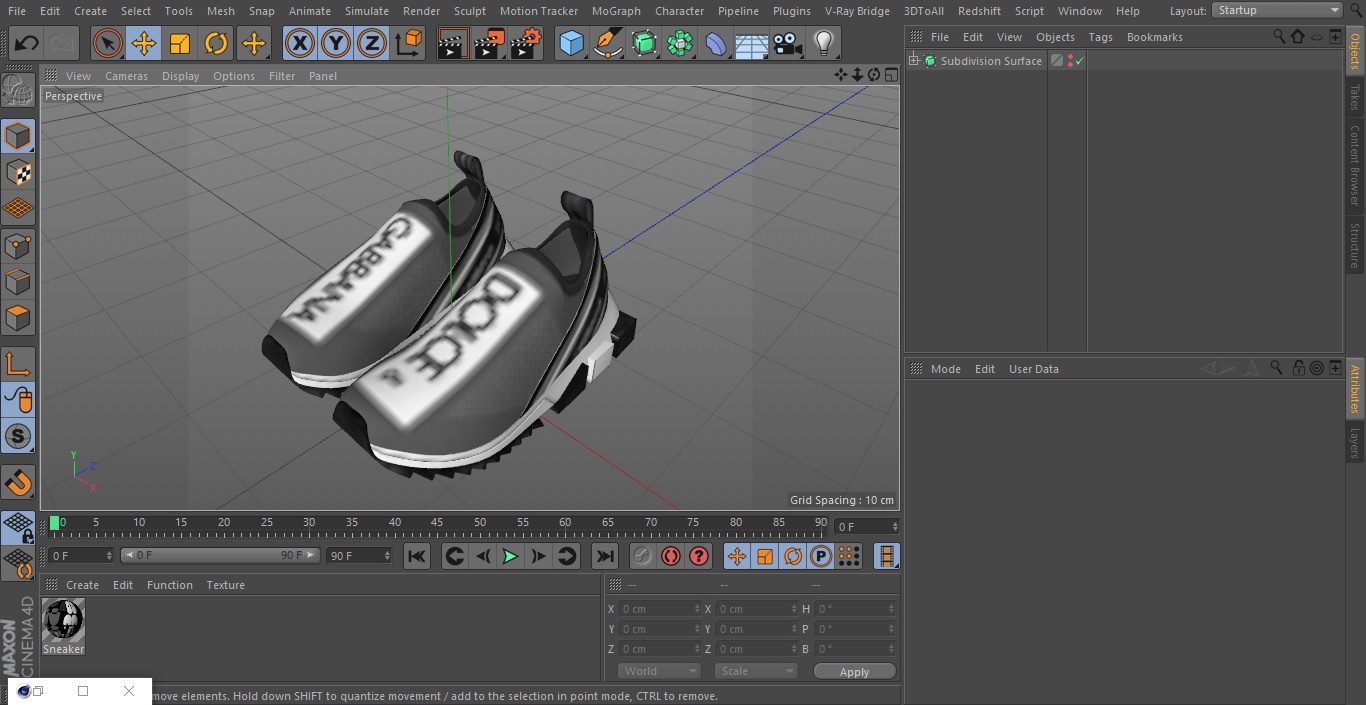Screen dimensions: 1366x705
Task: Switch to the Takes side tab
Action: (x=1355, y=97)
